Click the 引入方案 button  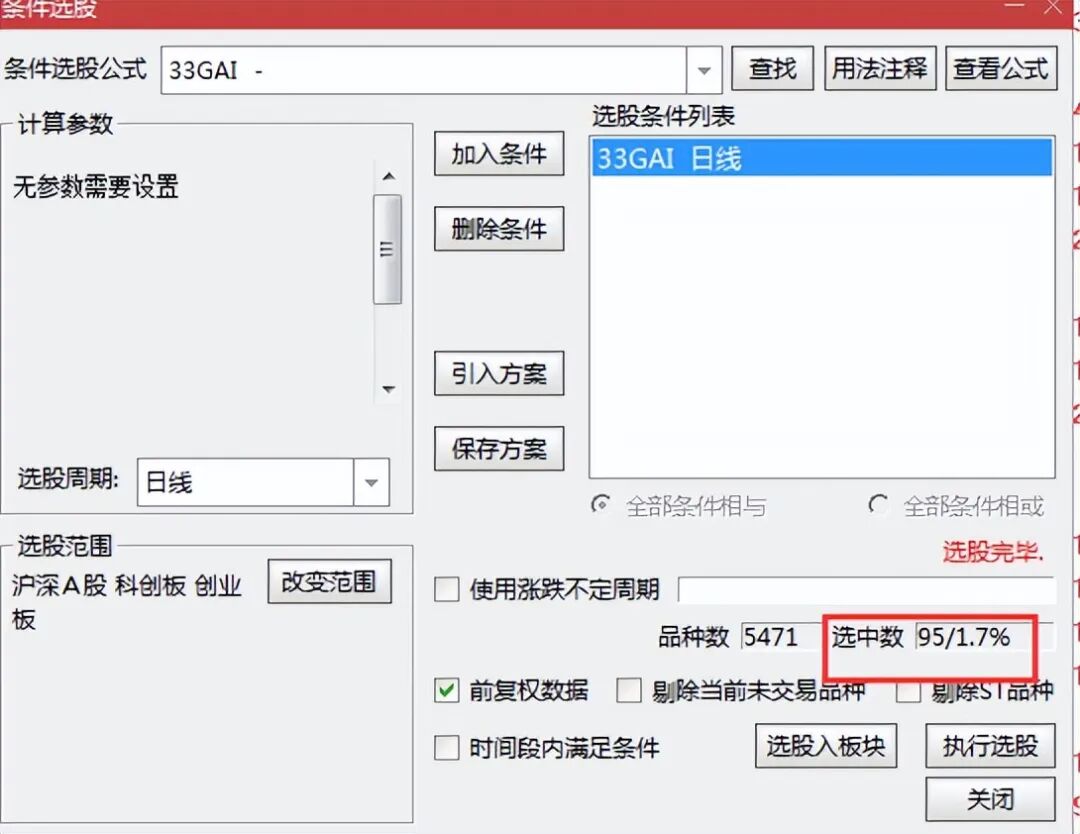[499, 373]
